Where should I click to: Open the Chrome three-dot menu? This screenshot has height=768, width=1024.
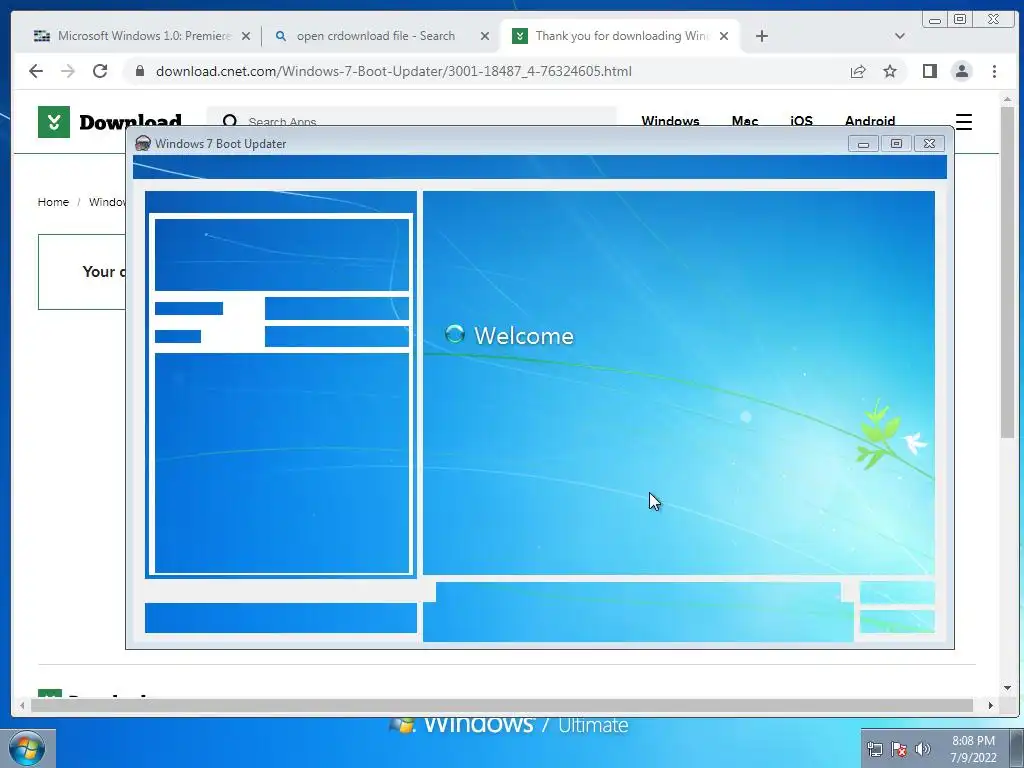point(994,71)
